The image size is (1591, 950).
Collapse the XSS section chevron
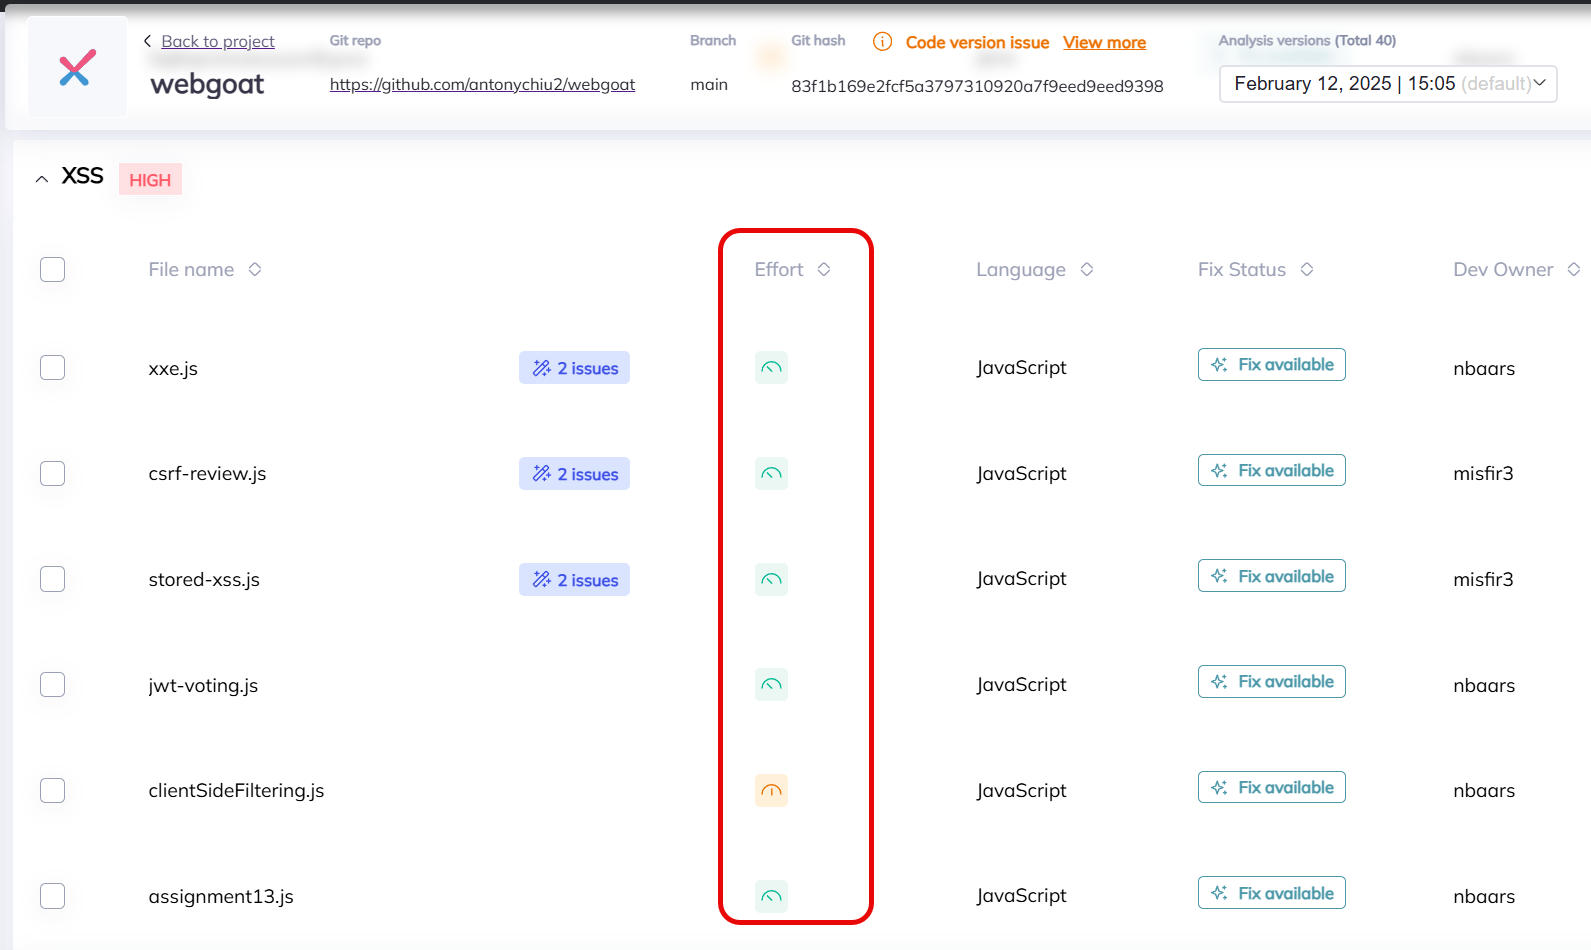click(x=42, y=179)
